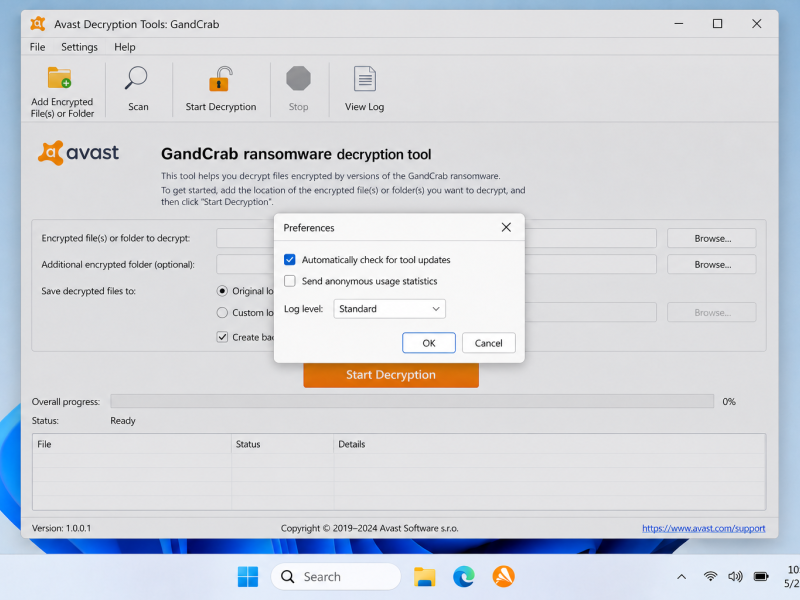This screenshot has width=800, height=600.
Task: Expand the Log level Standard dropdown
Action: pyautogui.click(x=389, y=309)
